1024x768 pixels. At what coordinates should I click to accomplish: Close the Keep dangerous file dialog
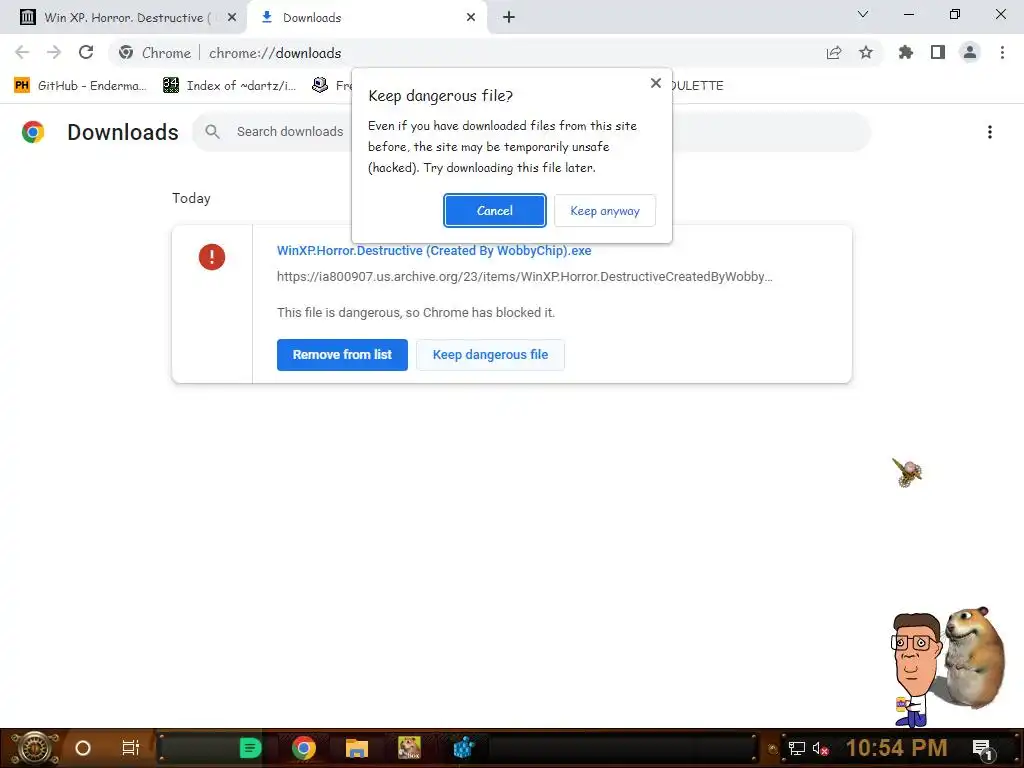[x=656, y=83]
